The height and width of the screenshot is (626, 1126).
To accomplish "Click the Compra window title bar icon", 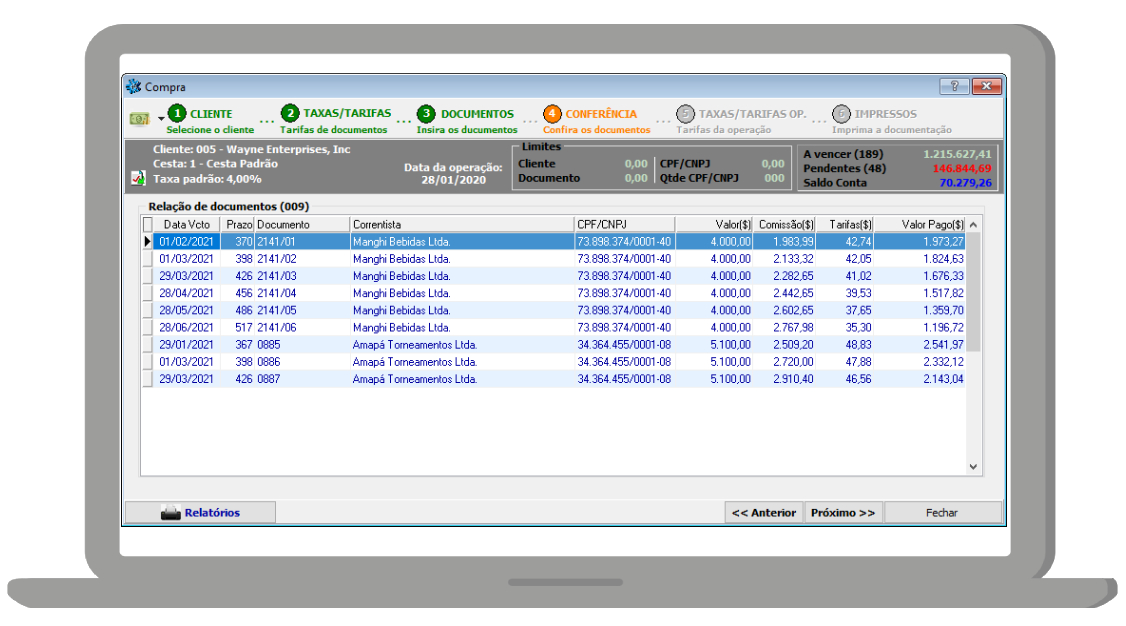I will click(x=133, y=87).
